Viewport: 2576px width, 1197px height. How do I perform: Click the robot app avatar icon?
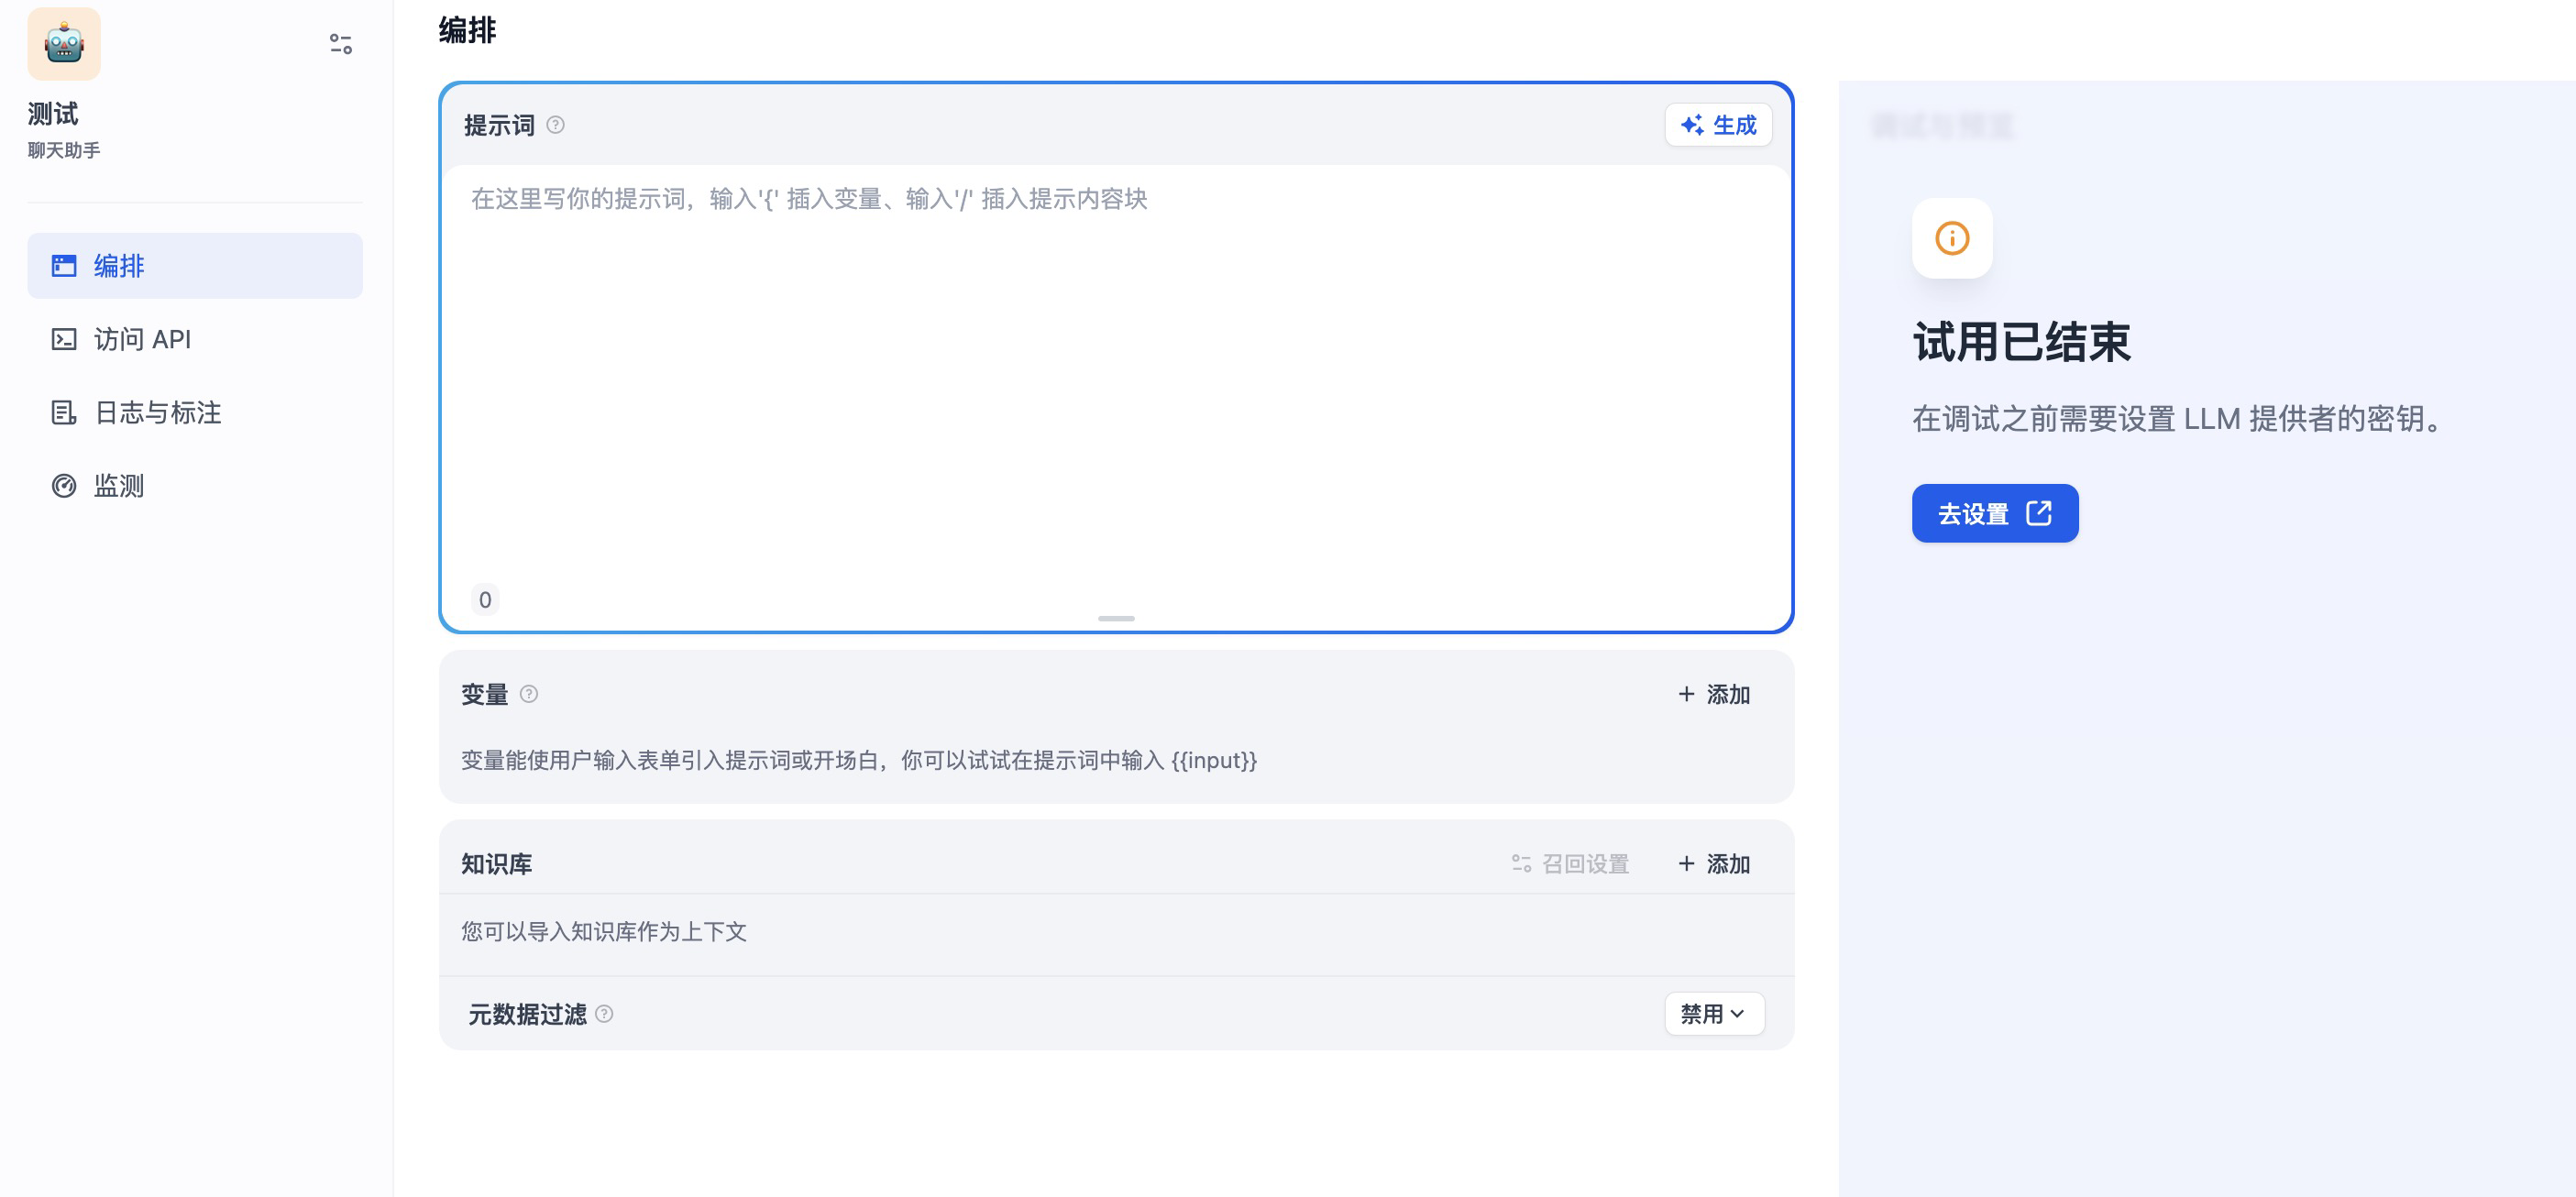pos(64,44)
